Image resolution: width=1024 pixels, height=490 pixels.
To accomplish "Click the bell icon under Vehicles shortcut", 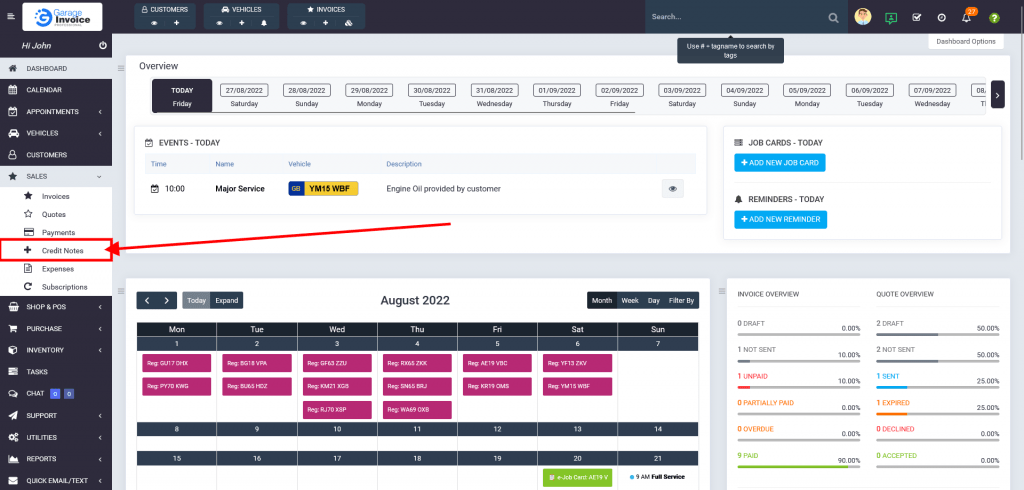I will click(x=264, y=22).
